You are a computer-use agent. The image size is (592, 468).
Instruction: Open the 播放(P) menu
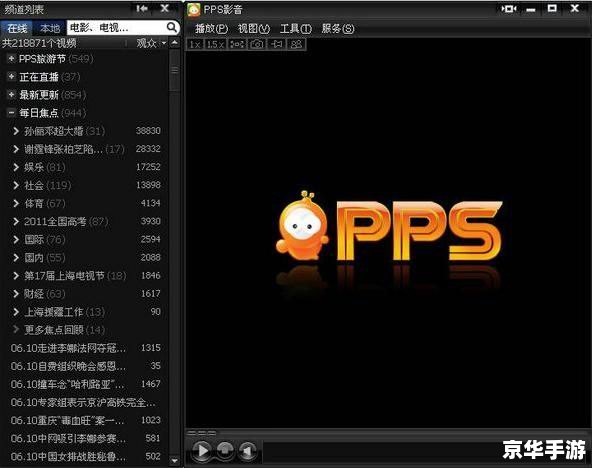coord(211,28)
